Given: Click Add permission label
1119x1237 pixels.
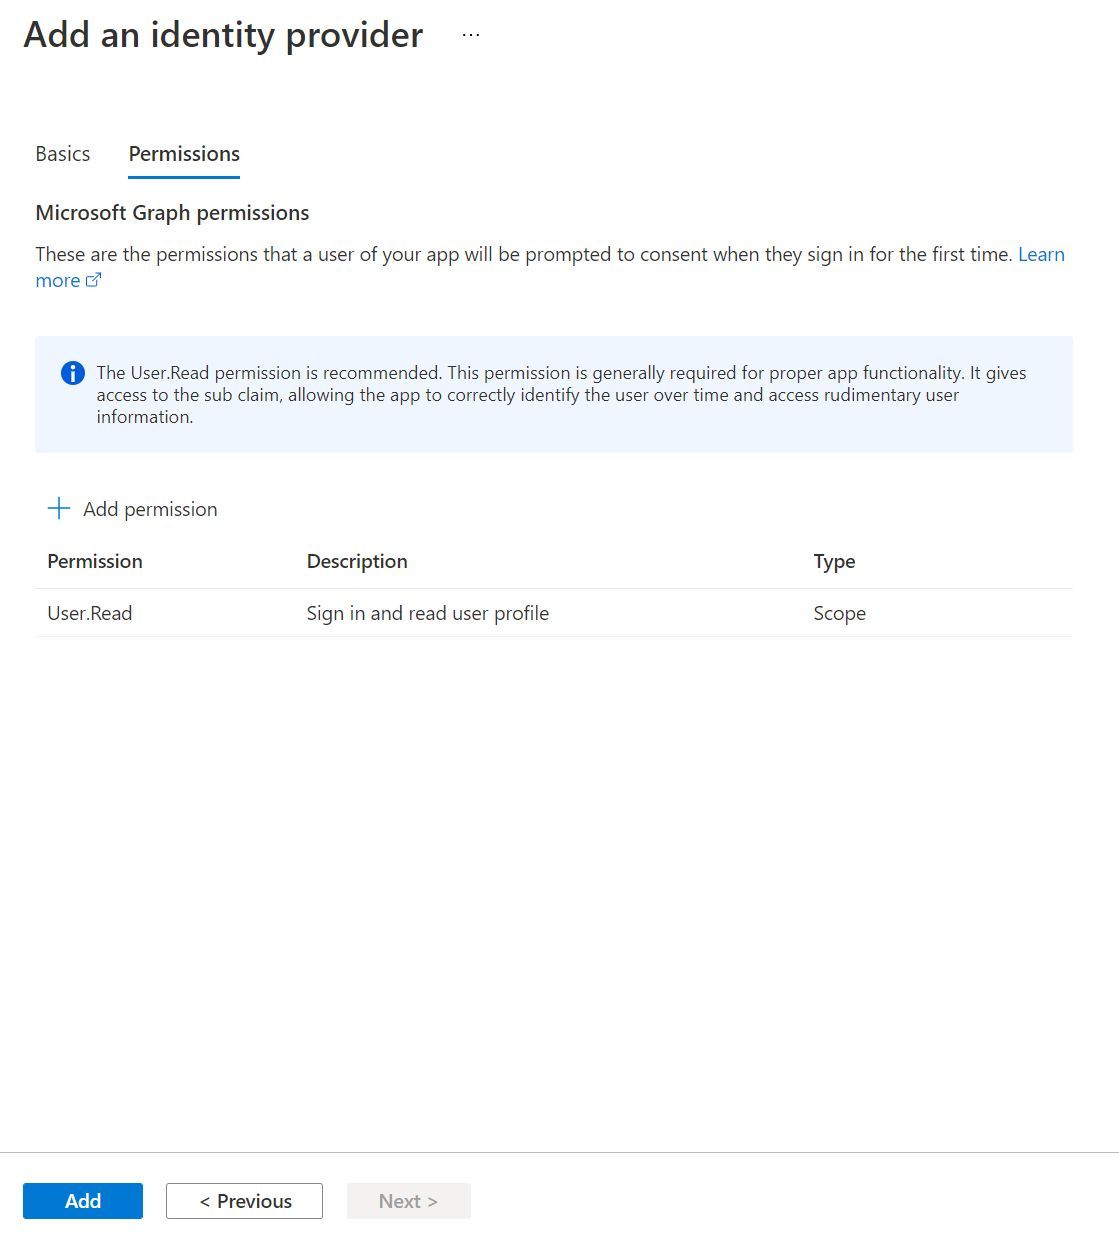Looking at the screenshot, I should (150, 509).
